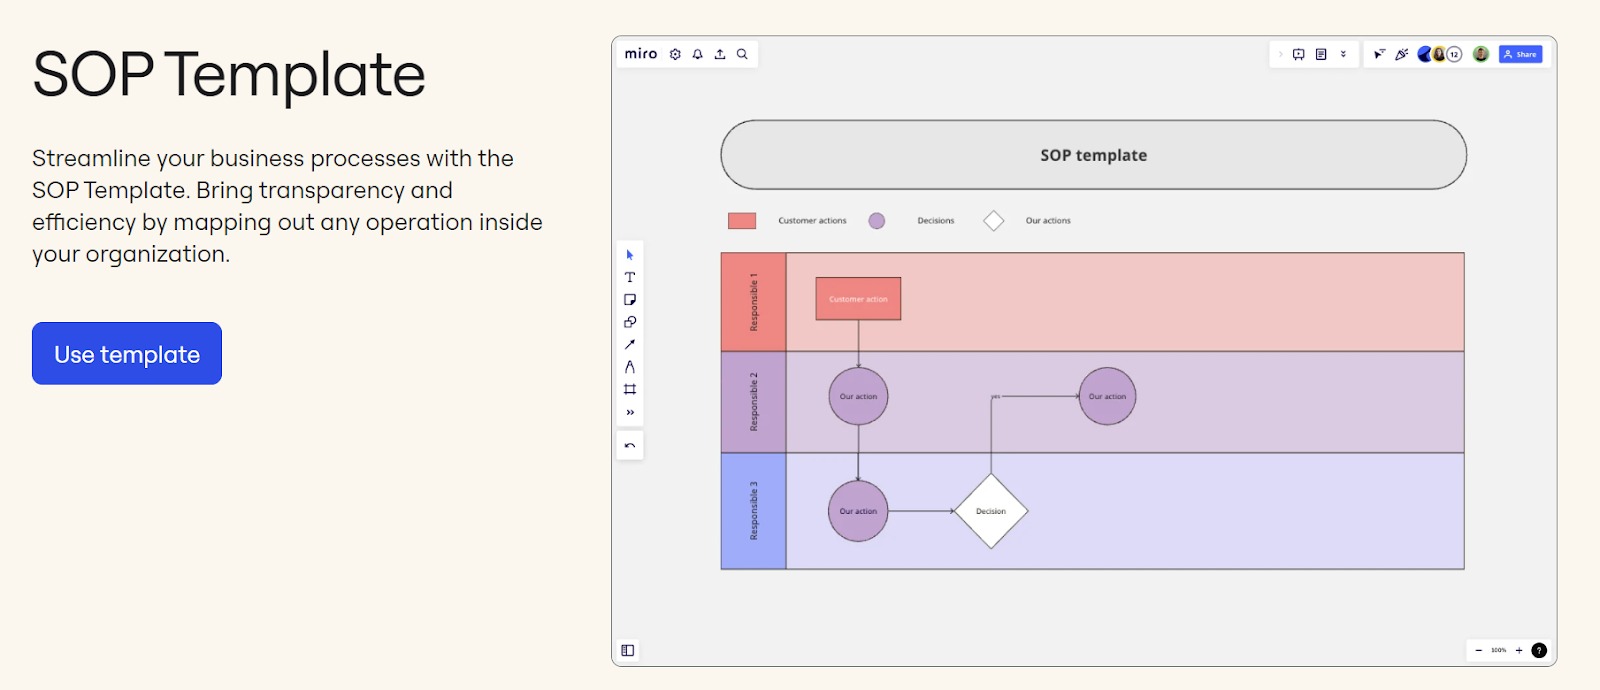Image resolution: width=1600 pixels, height=690 pixels.
Task: Expand collaboration tools double chevron
Action: pos(1343,54)
